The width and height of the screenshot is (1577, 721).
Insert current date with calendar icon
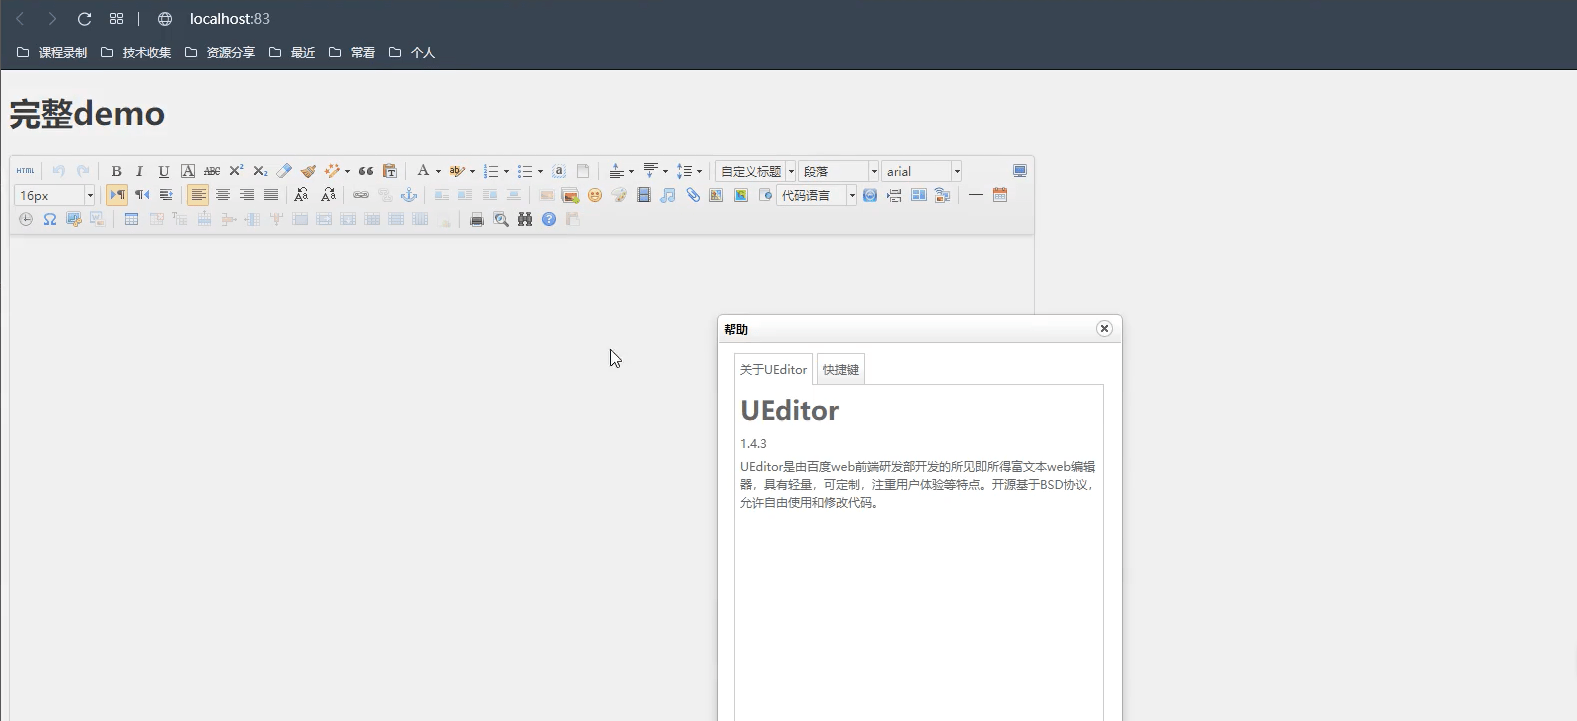coord(1000,195)
